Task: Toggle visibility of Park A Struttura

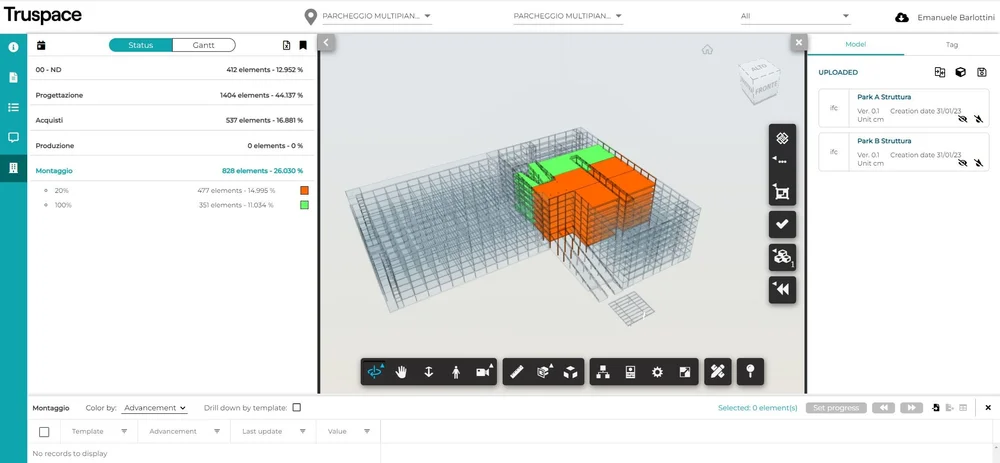Action: point(962,119)
